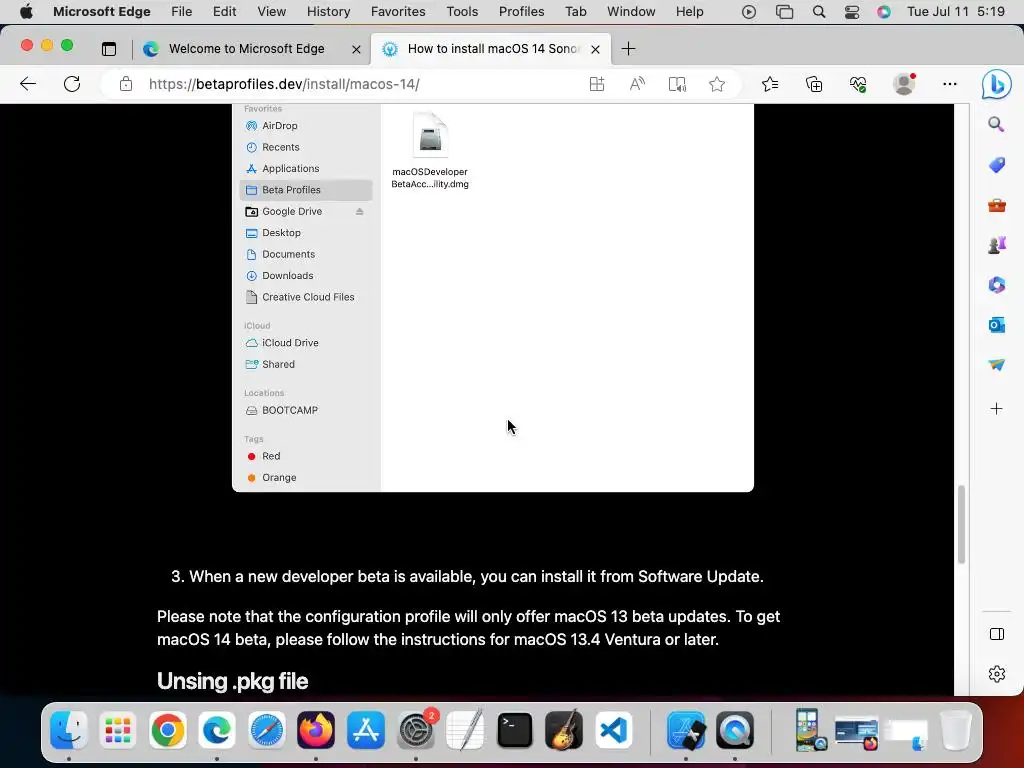Open sidebar Tools briefcase
Viewport: 1024px width, 768px height.
coord(997,206)
